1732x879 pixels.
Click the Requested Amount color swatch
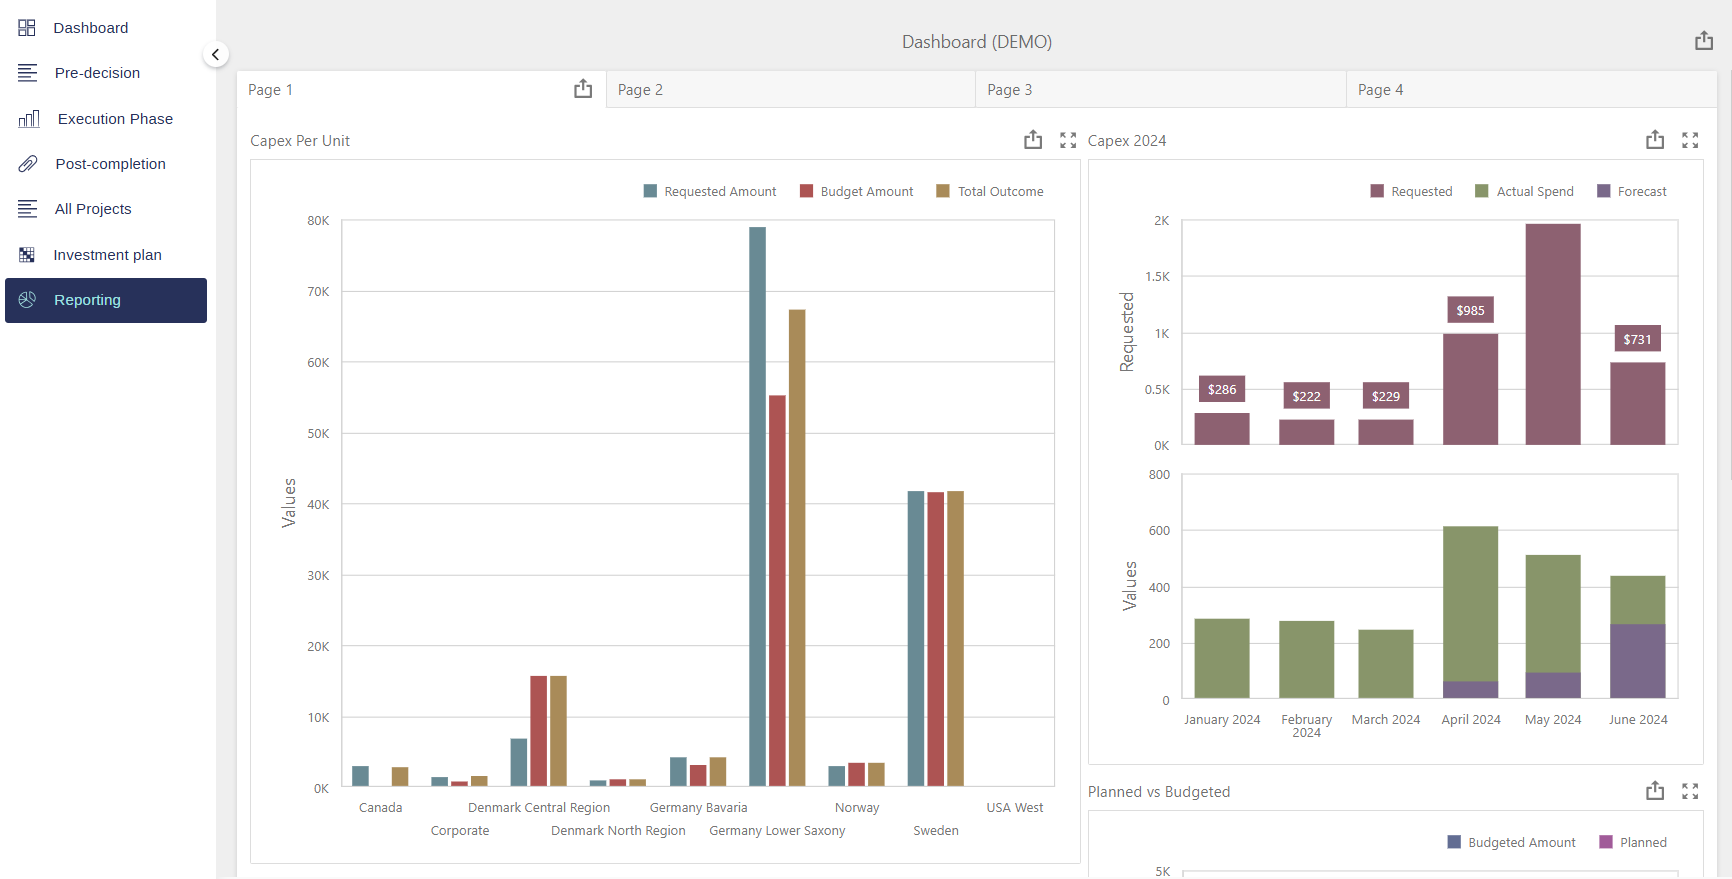pos(650,191)
